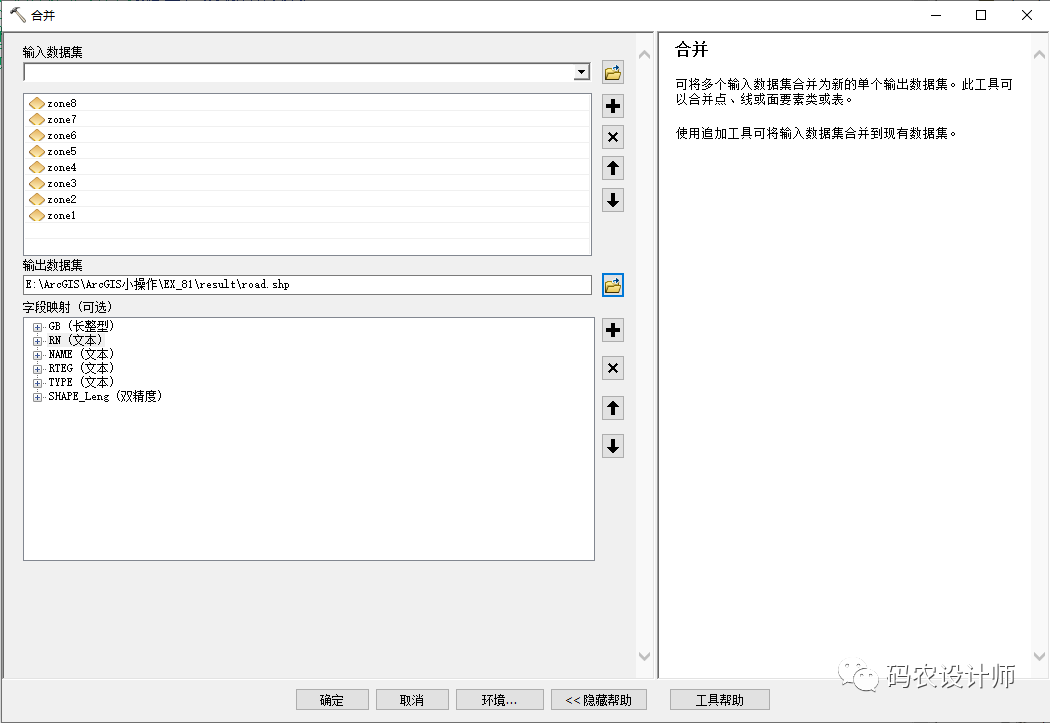Viewport: 1050px width, 723px height.
Task: Click the output dataset path field
Action: pos(307,285)
